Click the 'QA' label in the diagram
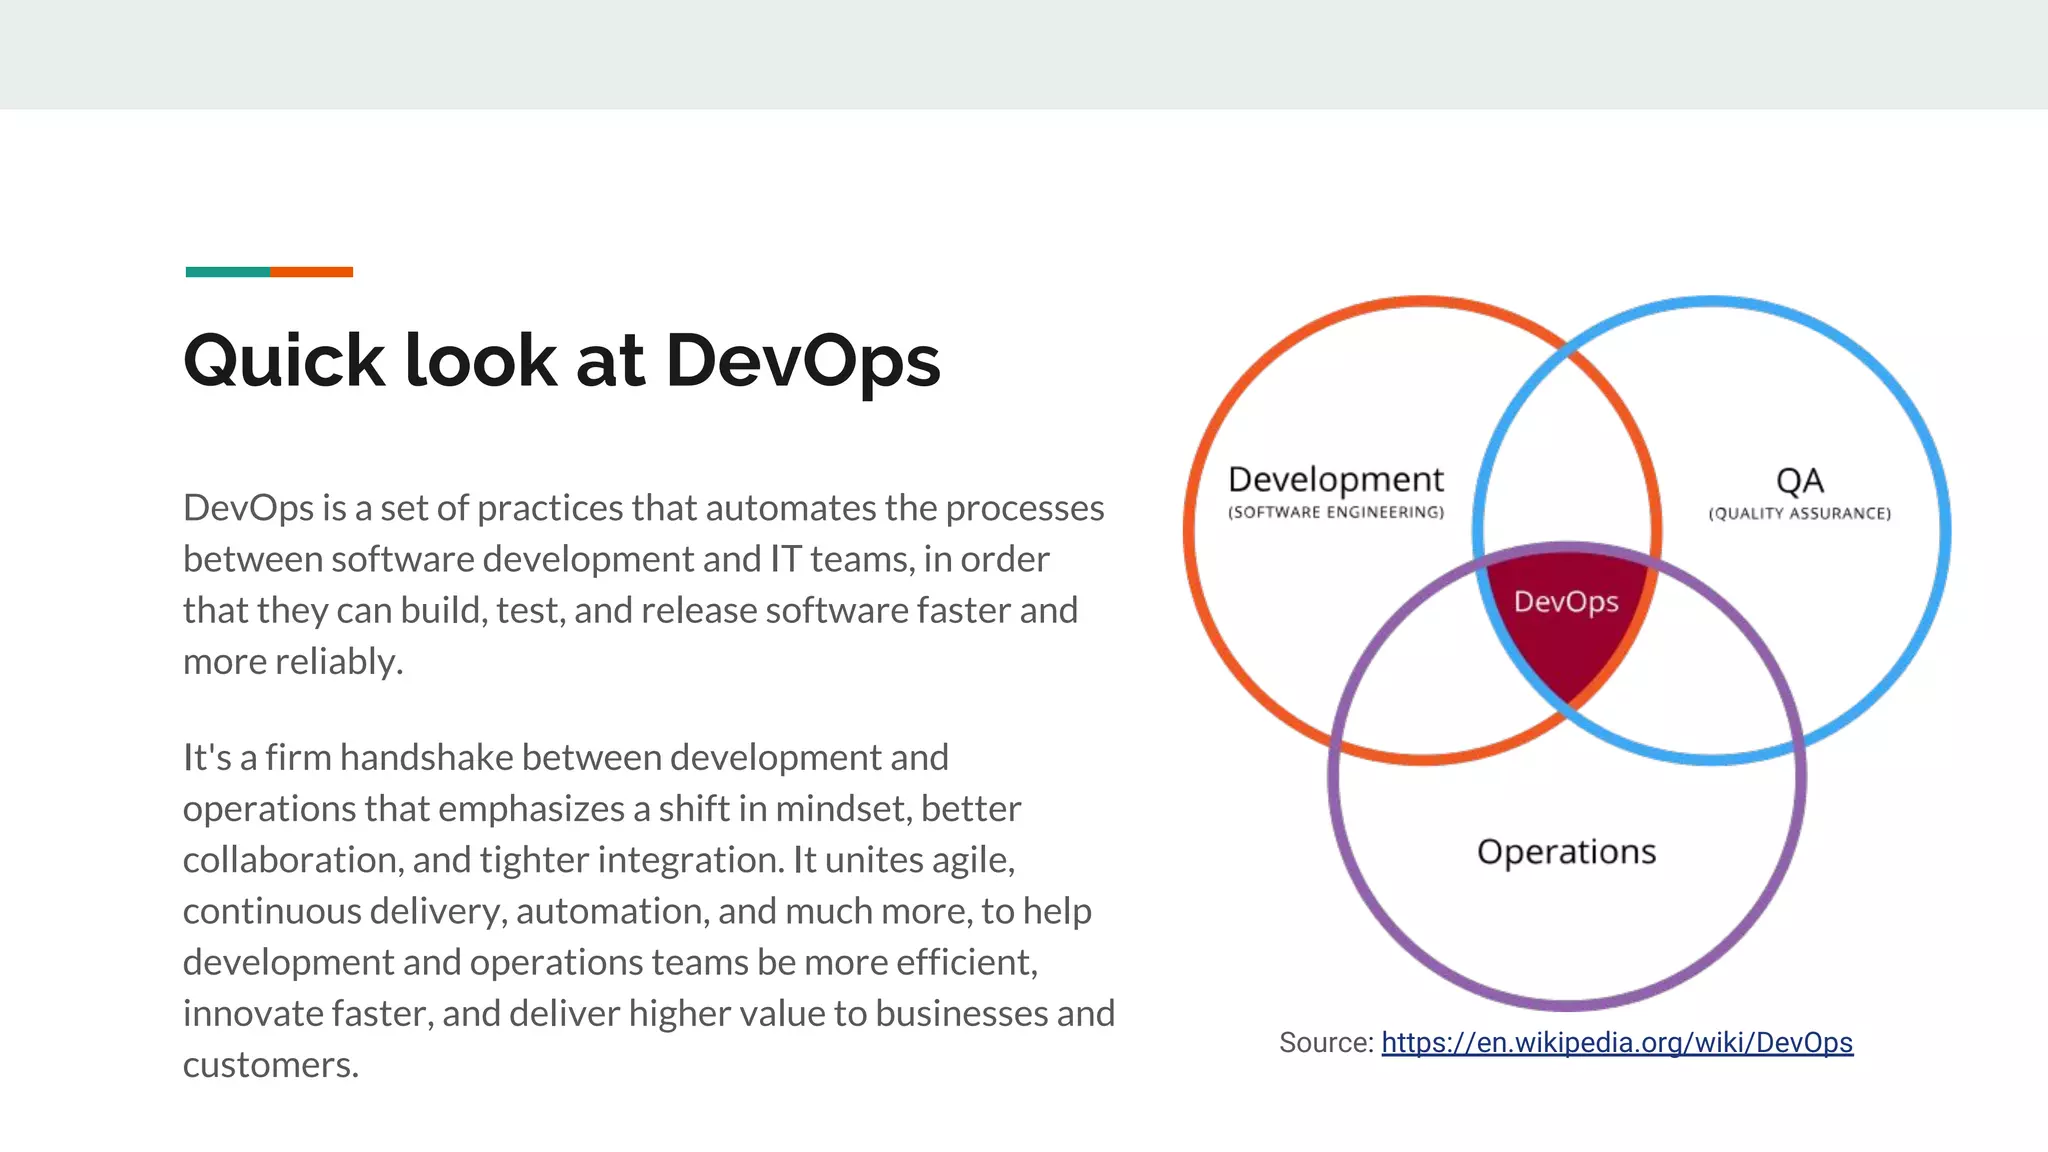The width and height of the screenshot is (2048, 1152). click(1800, 481)
